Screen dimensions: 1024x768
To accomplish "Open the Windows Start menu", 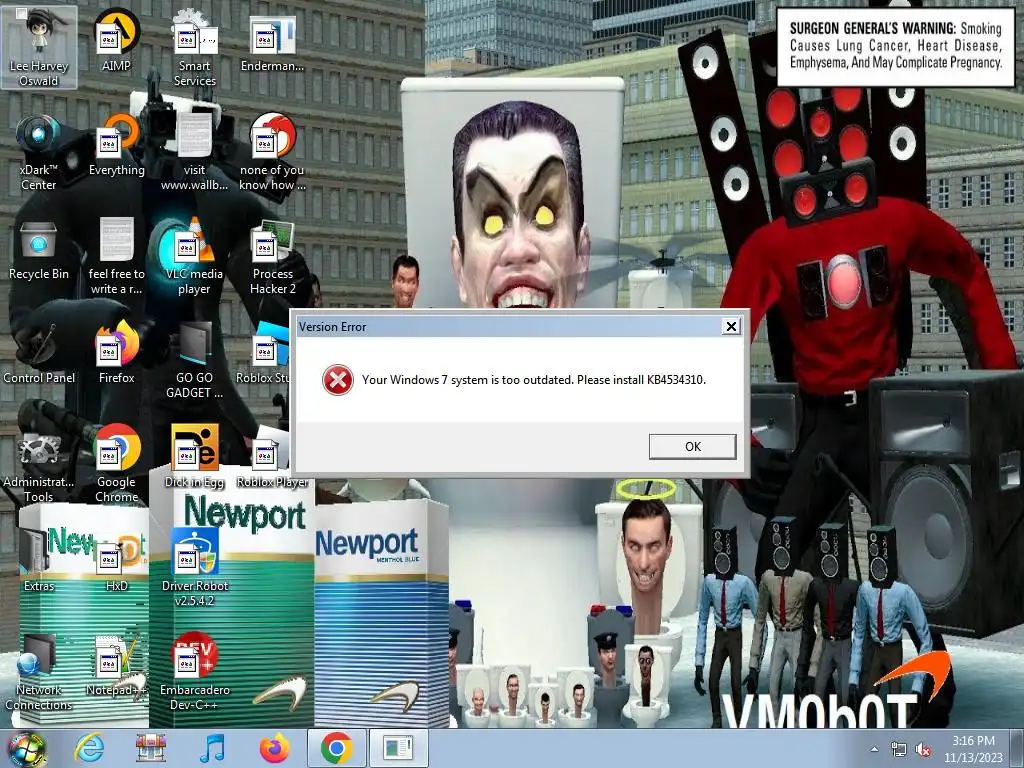I will (x=26, y=748).
